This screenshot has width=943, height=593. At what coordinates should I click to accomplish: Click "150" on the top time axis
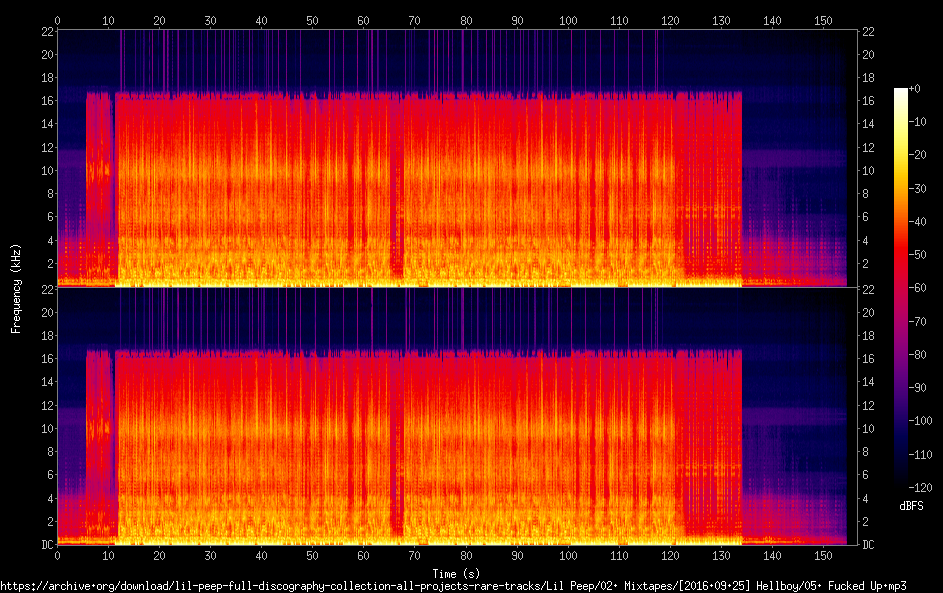coord(823,20)
